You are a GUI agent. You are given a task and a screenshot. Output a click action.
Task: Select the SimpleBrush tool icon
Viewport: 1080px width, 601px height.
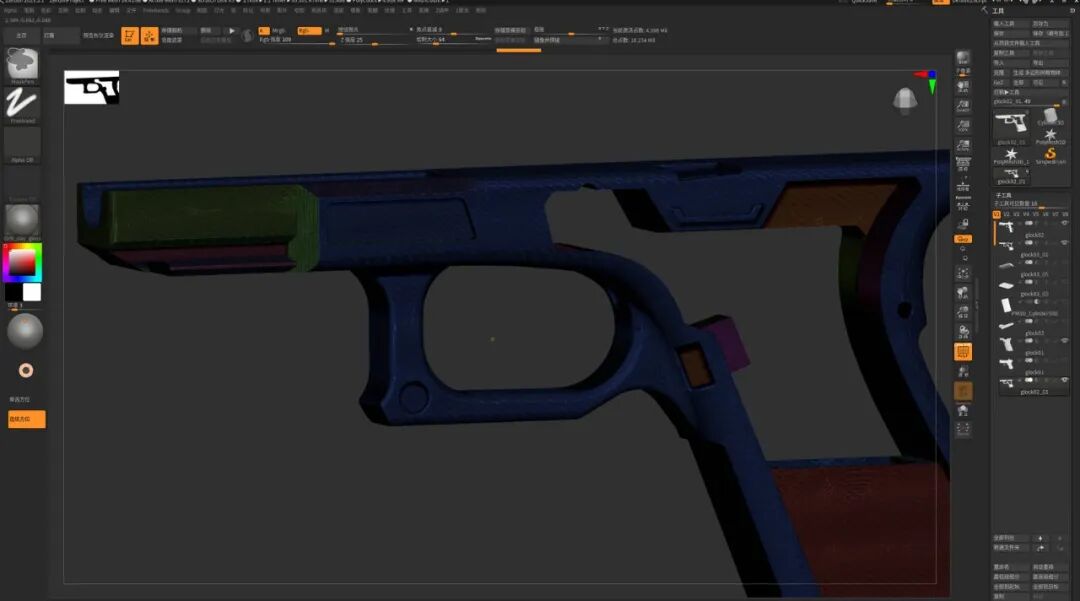click(x=1050, y=155)
